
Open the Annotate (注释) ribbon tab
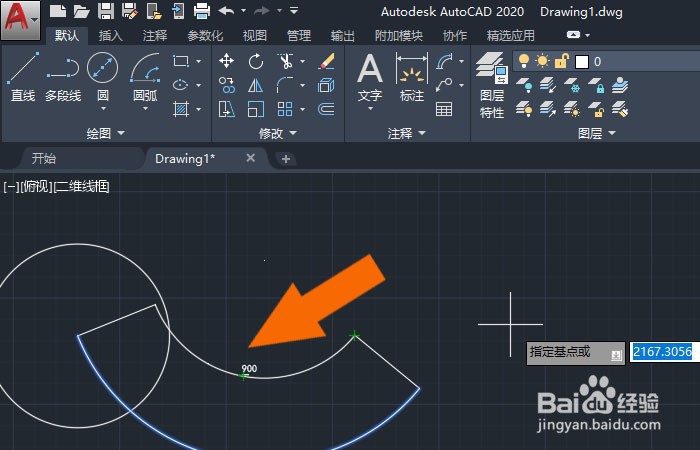(x=155, y=36)
